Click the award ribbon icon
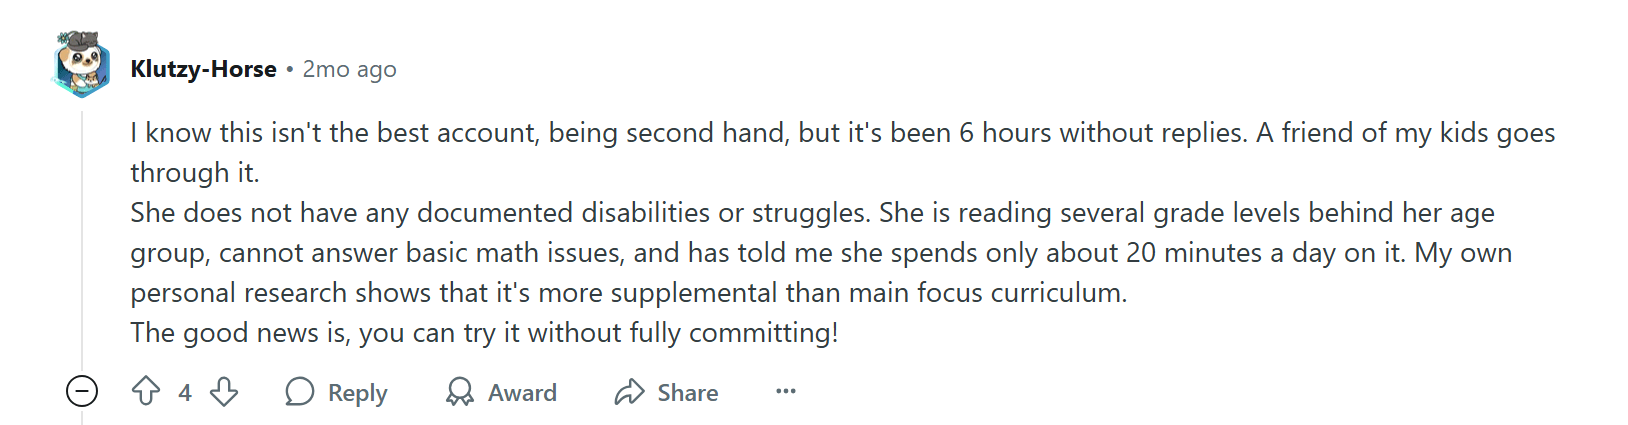The image size is (1628, 425). (x=460, y=392)
